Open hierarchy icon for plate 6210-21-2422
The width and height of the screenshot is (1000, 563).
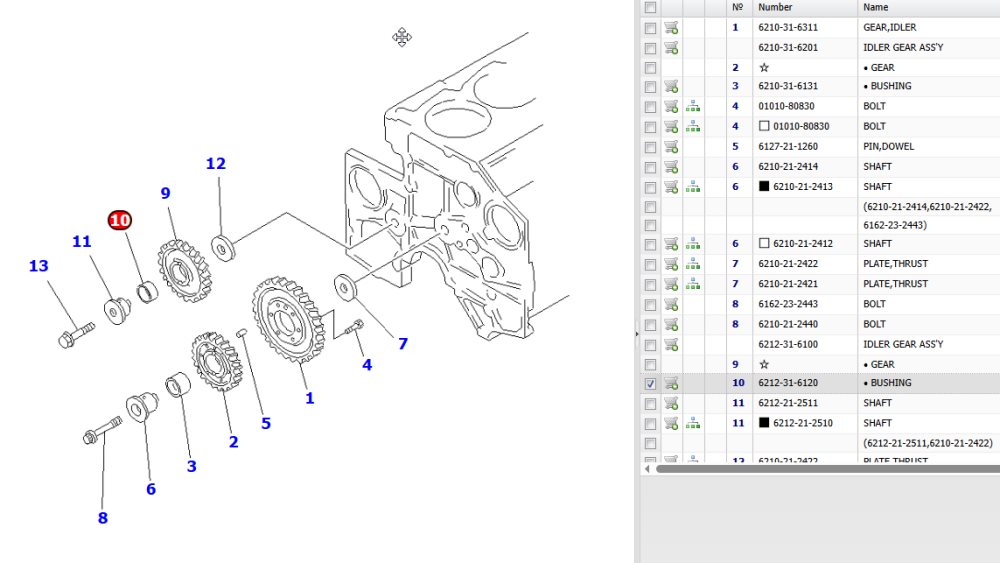point(693,264)
